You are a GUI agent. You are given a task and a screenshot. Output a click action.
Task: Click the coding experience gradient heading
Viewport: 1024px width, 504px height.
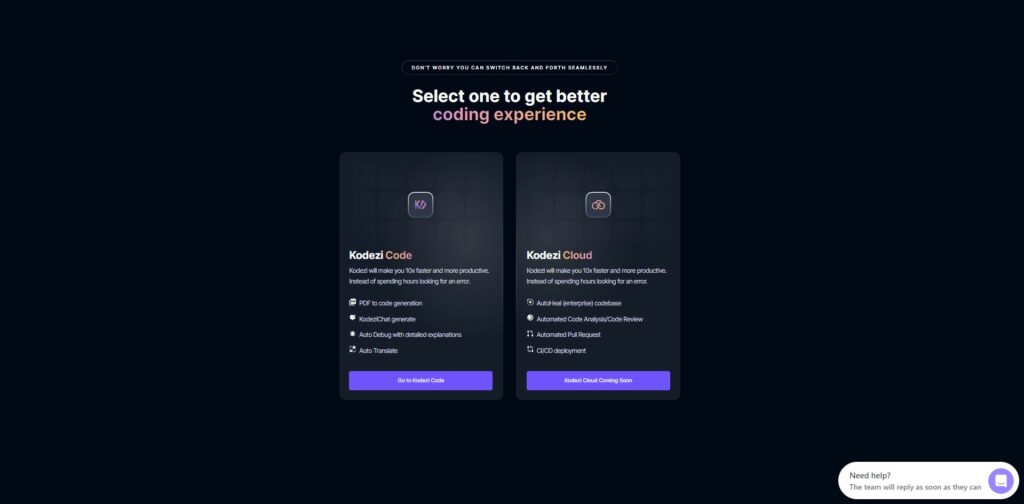[x=509, y=115]
